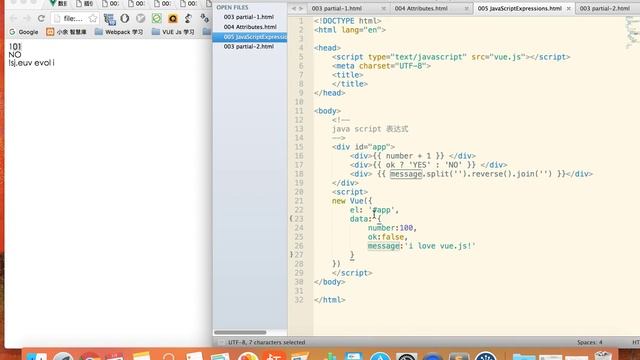Screen dimensions: 640x360
Task: Click ok:false on line 25
Action: click(387, 237)
